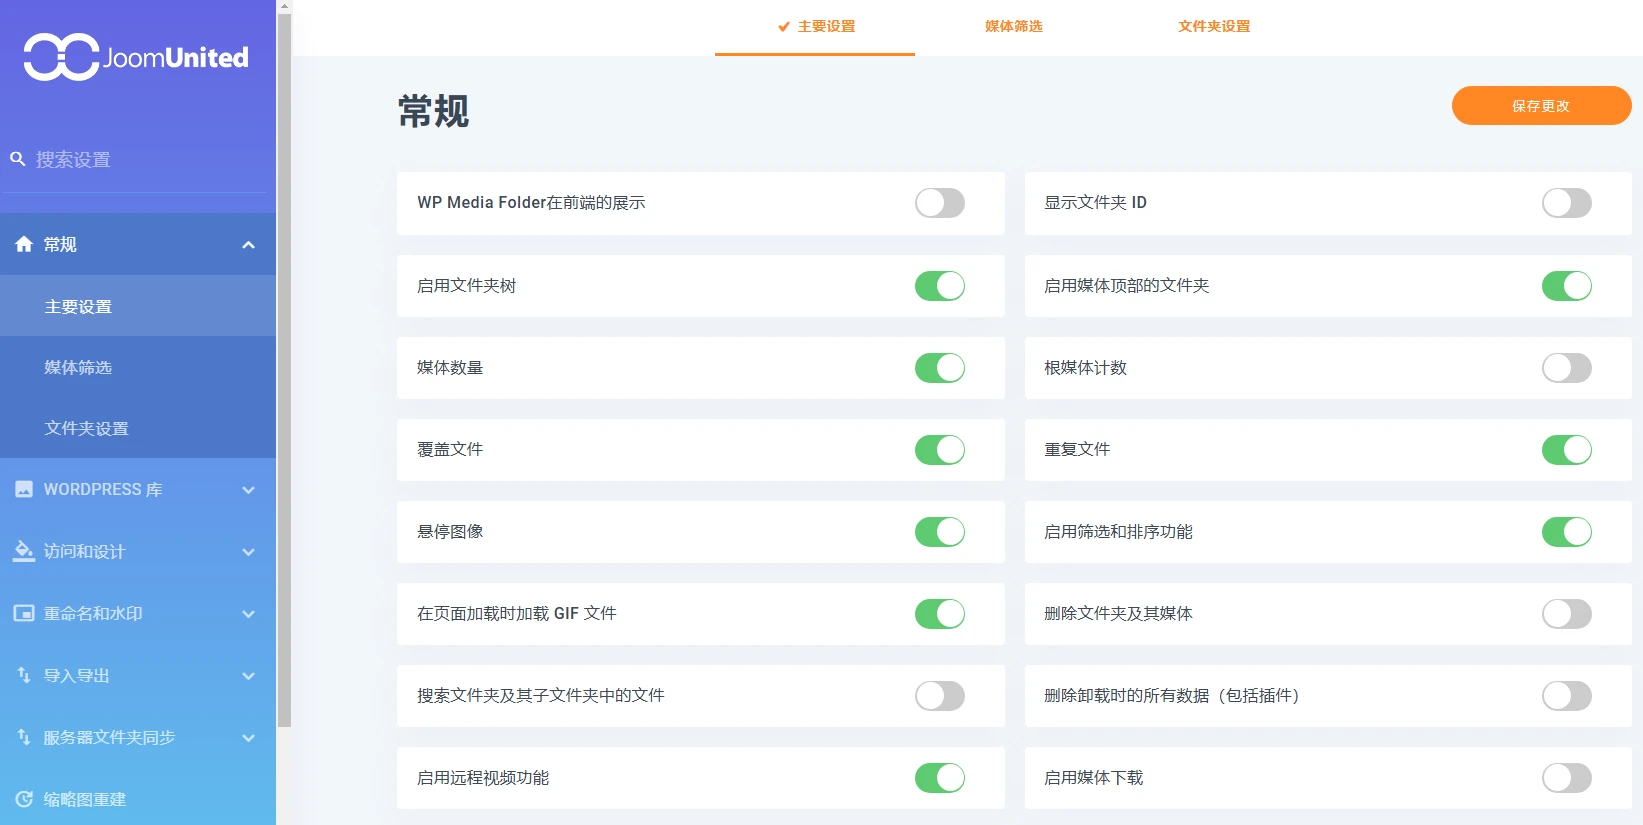Disable 启用文件夹树 switch
The height and width of the screenshot is (825, 1643).
click(940, 286)
